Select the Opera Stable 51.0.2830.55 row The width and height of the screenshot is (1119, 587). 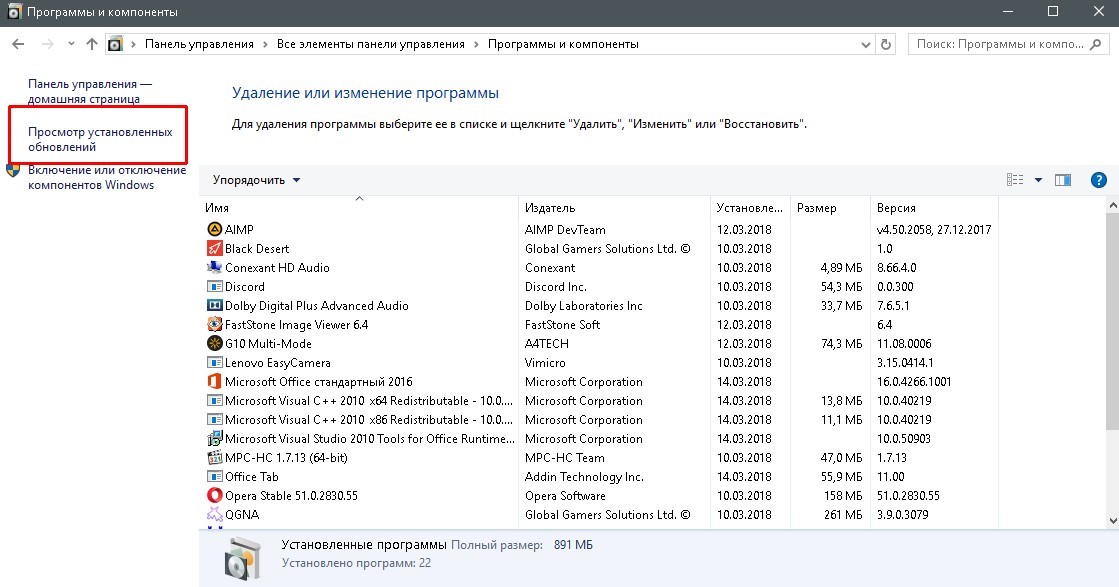[x=599, y=495]
